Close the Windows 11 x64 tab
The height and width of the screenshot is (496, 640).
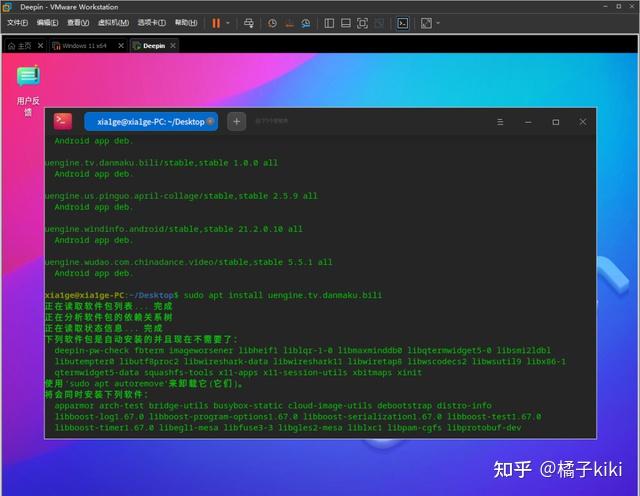tap(121, 46)
